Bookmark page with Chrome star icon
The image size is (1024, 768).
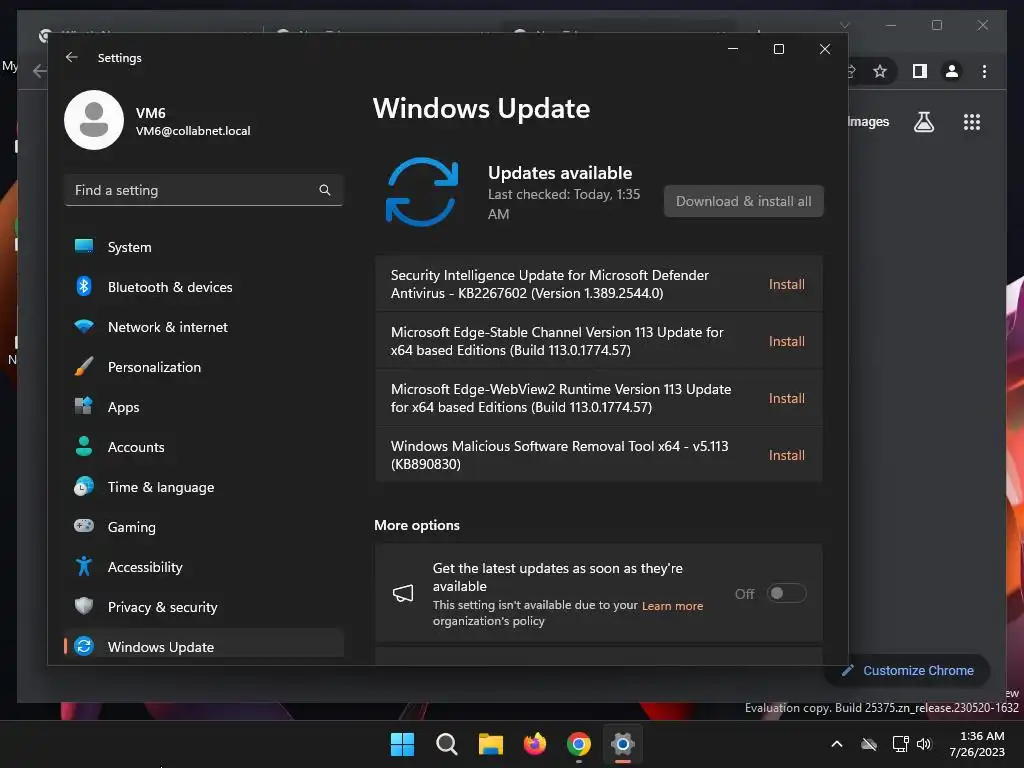click(880, 71)
